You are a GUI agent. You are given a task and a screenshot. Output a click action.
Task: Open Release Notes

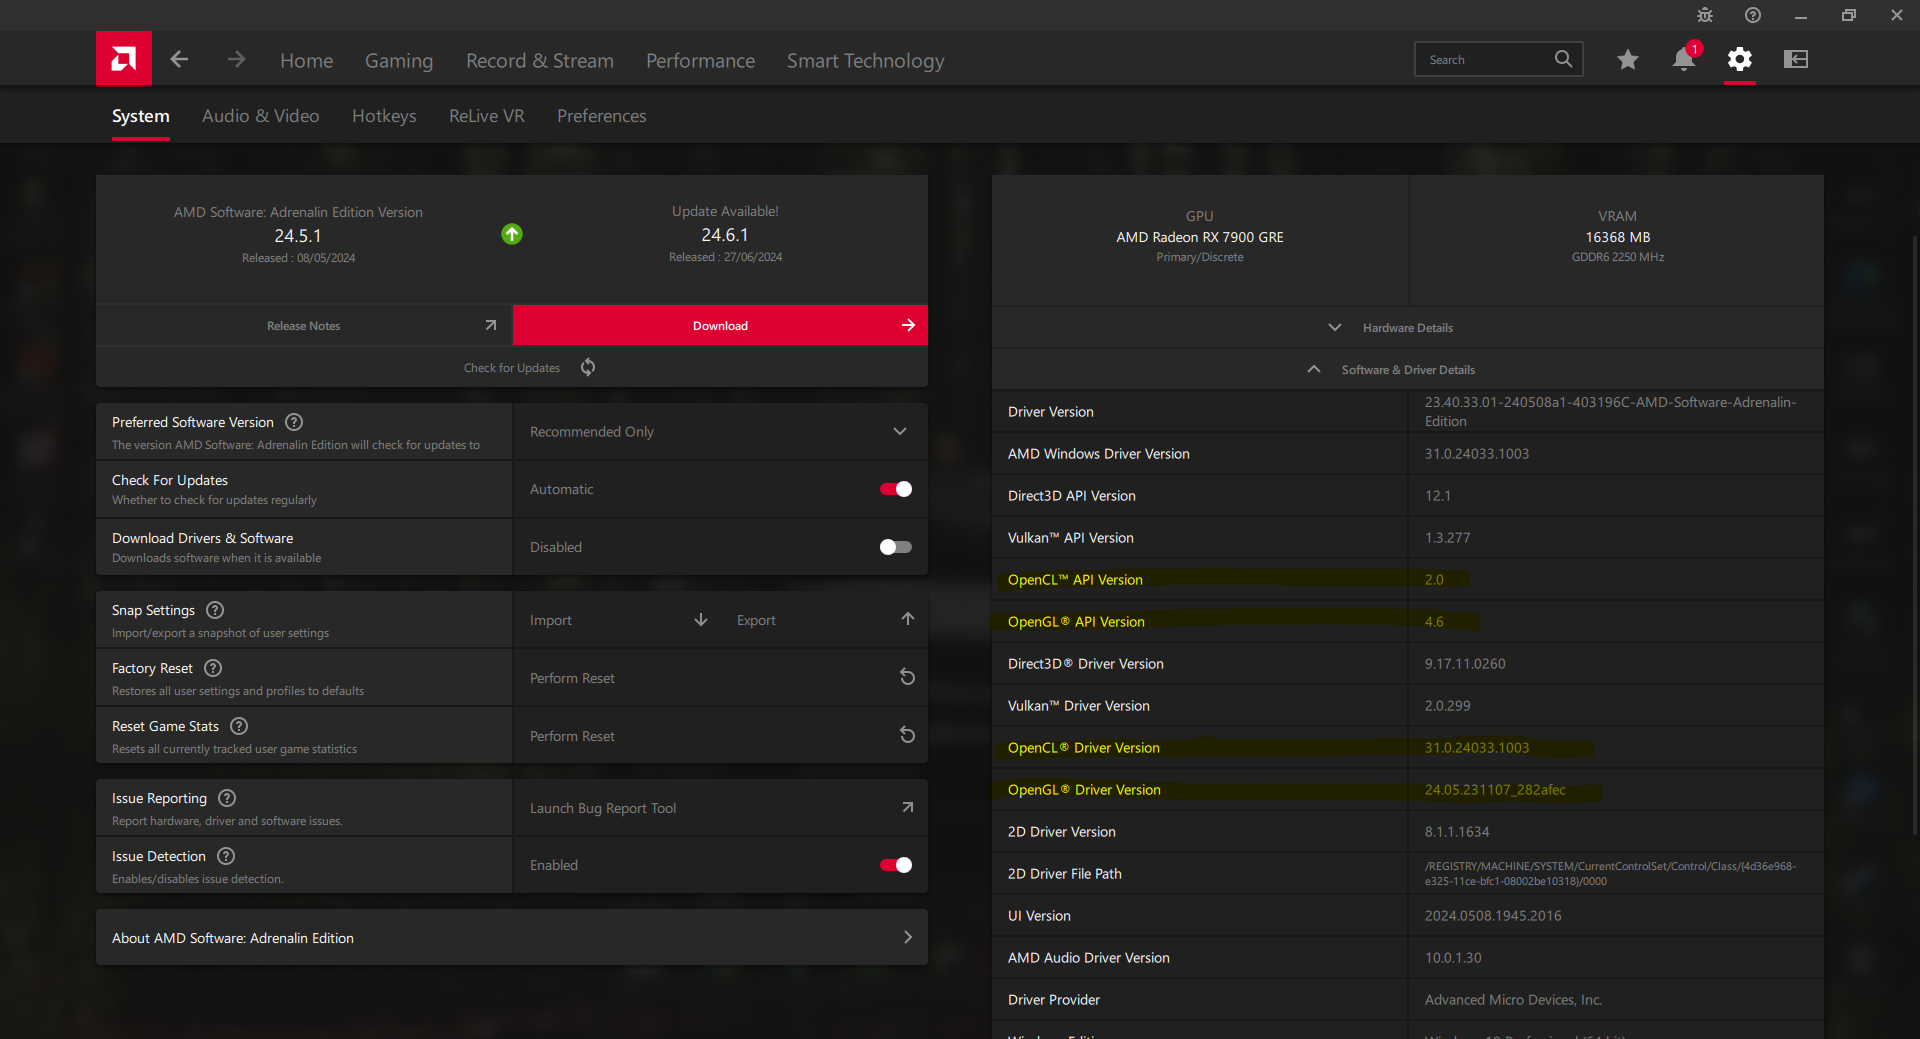coord(304,326)
